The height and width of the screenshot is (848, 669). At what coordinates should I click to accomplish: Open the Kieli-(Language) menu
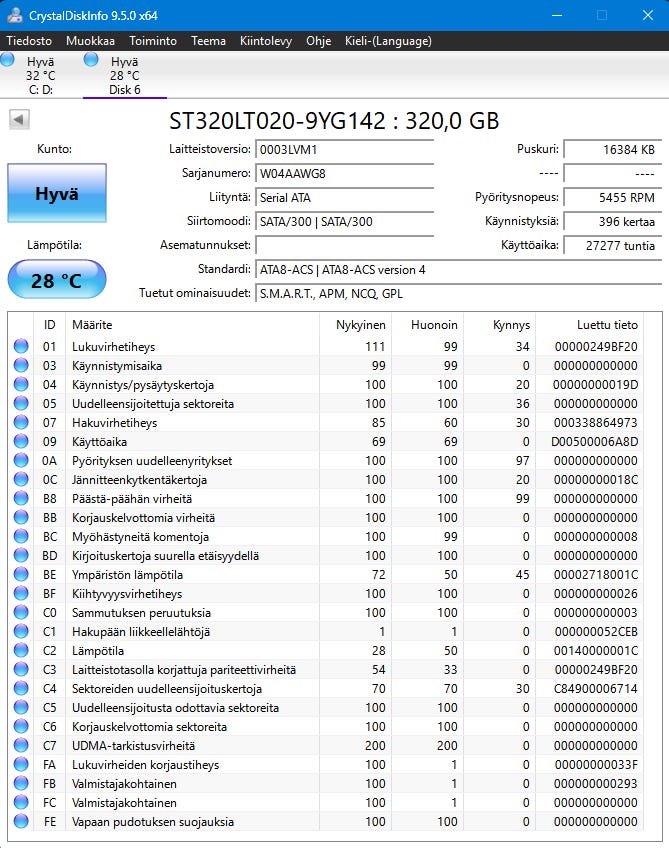pyautogui.click(x=388, y=41)
